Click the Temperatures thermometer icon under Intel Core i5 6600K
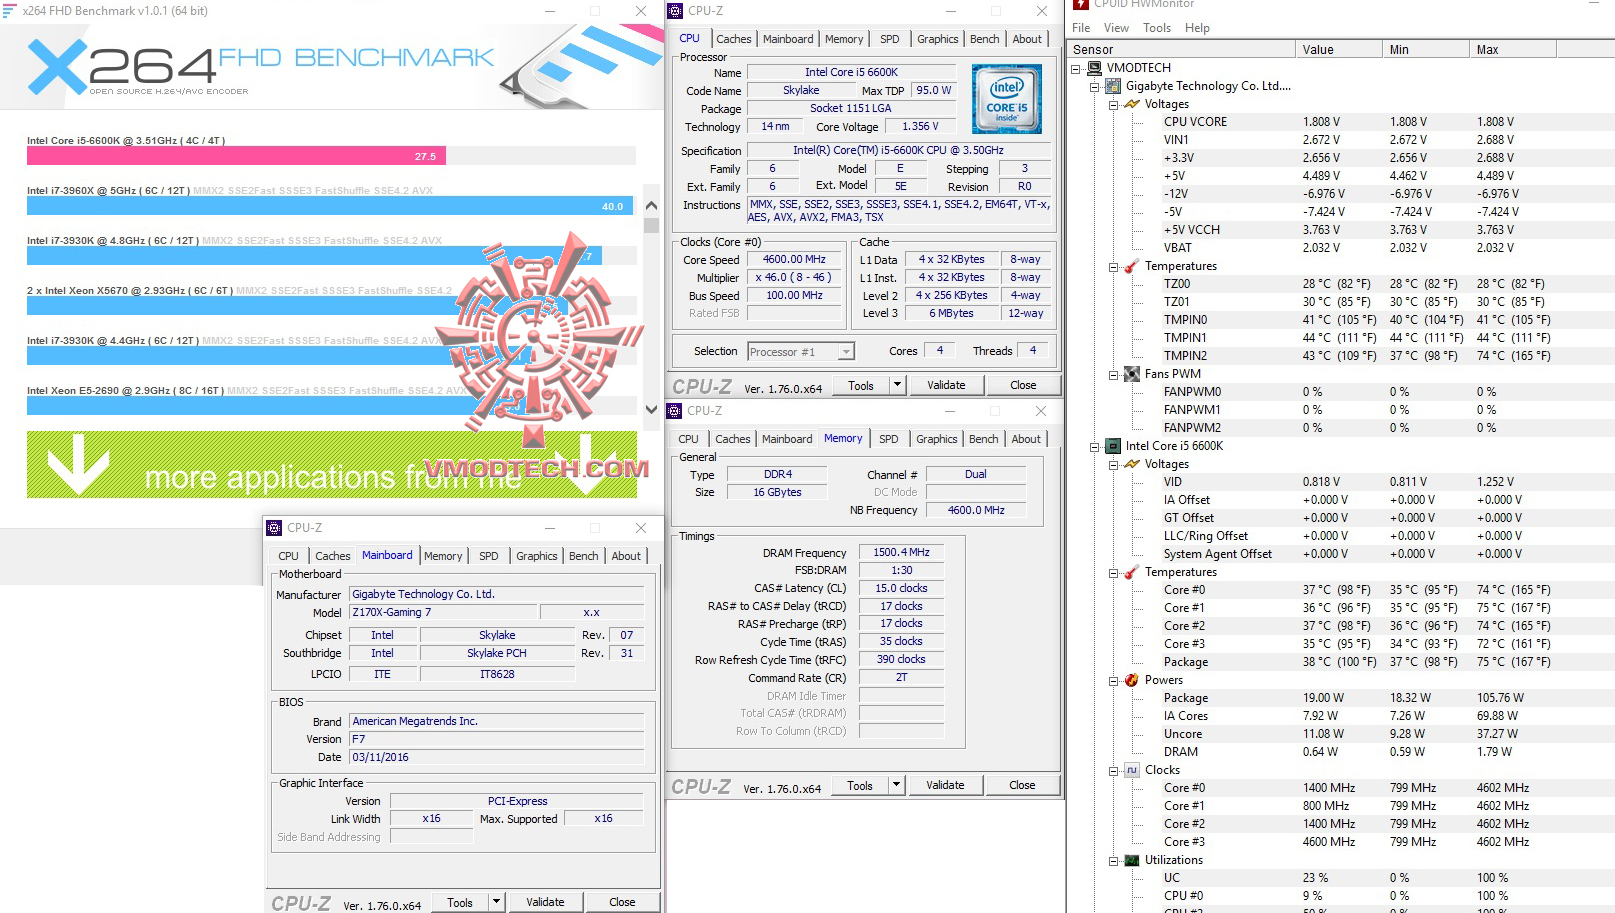 (1132, 572)
